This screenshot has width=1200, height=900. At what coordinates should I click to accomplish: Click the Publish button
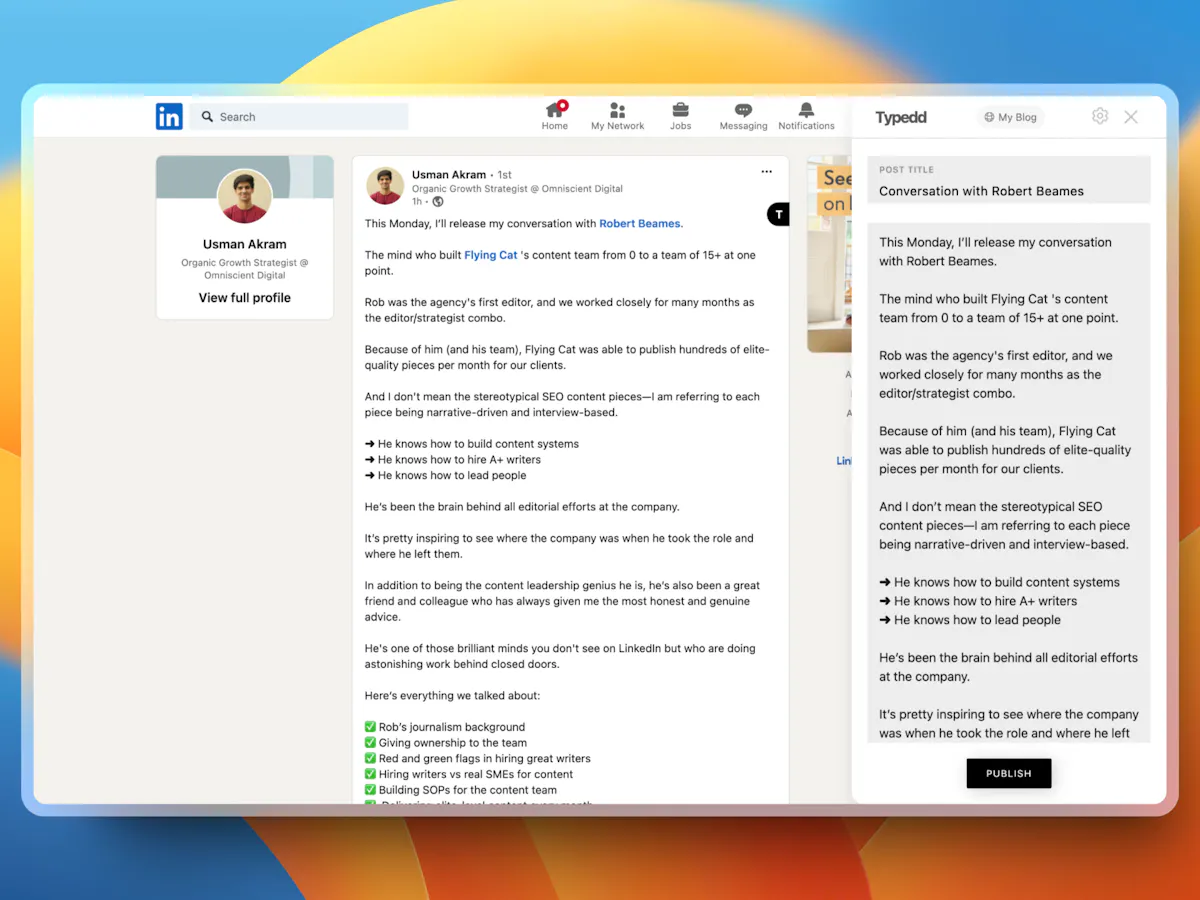click(x=1009, y=773)
